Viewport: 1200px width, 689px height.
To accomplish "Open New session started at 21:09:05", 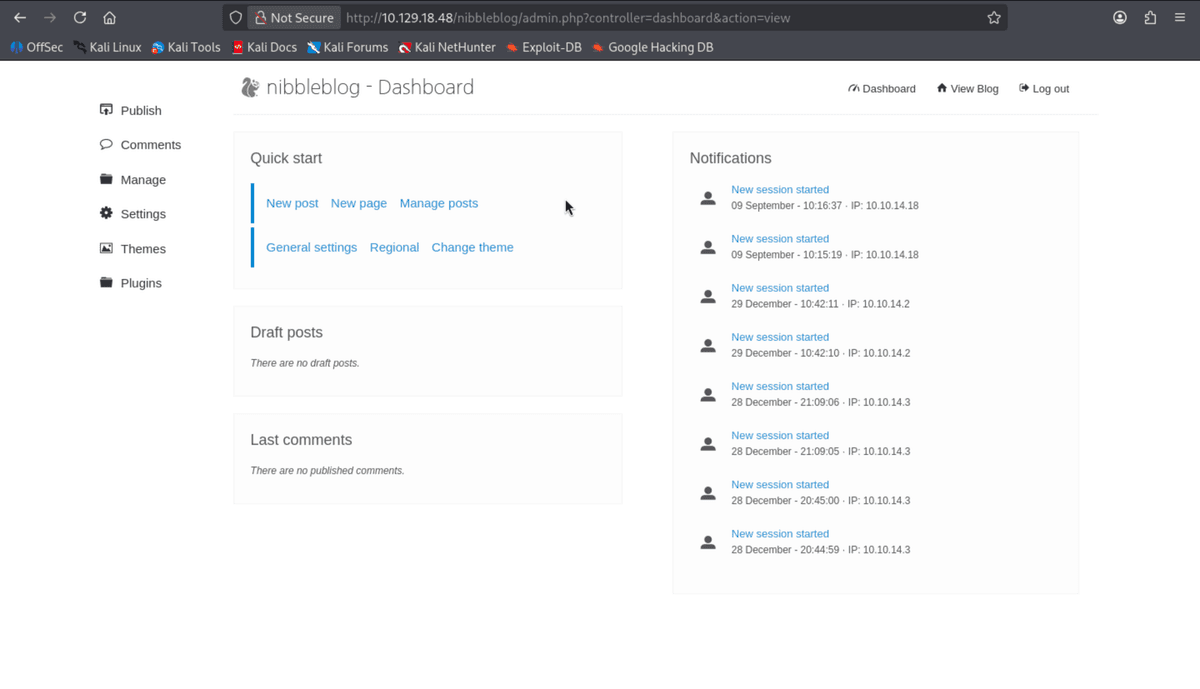I will pos(780,435).
